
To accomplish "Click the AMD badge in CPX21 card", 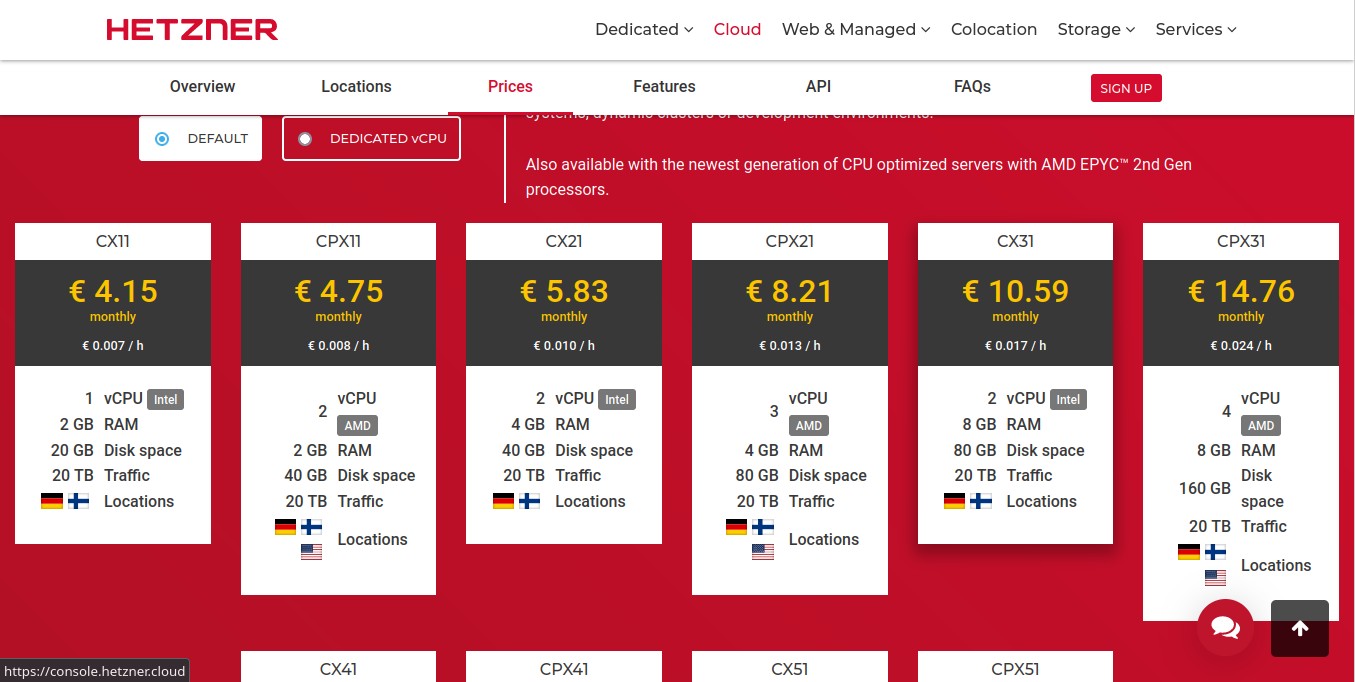I will (809, 425).
